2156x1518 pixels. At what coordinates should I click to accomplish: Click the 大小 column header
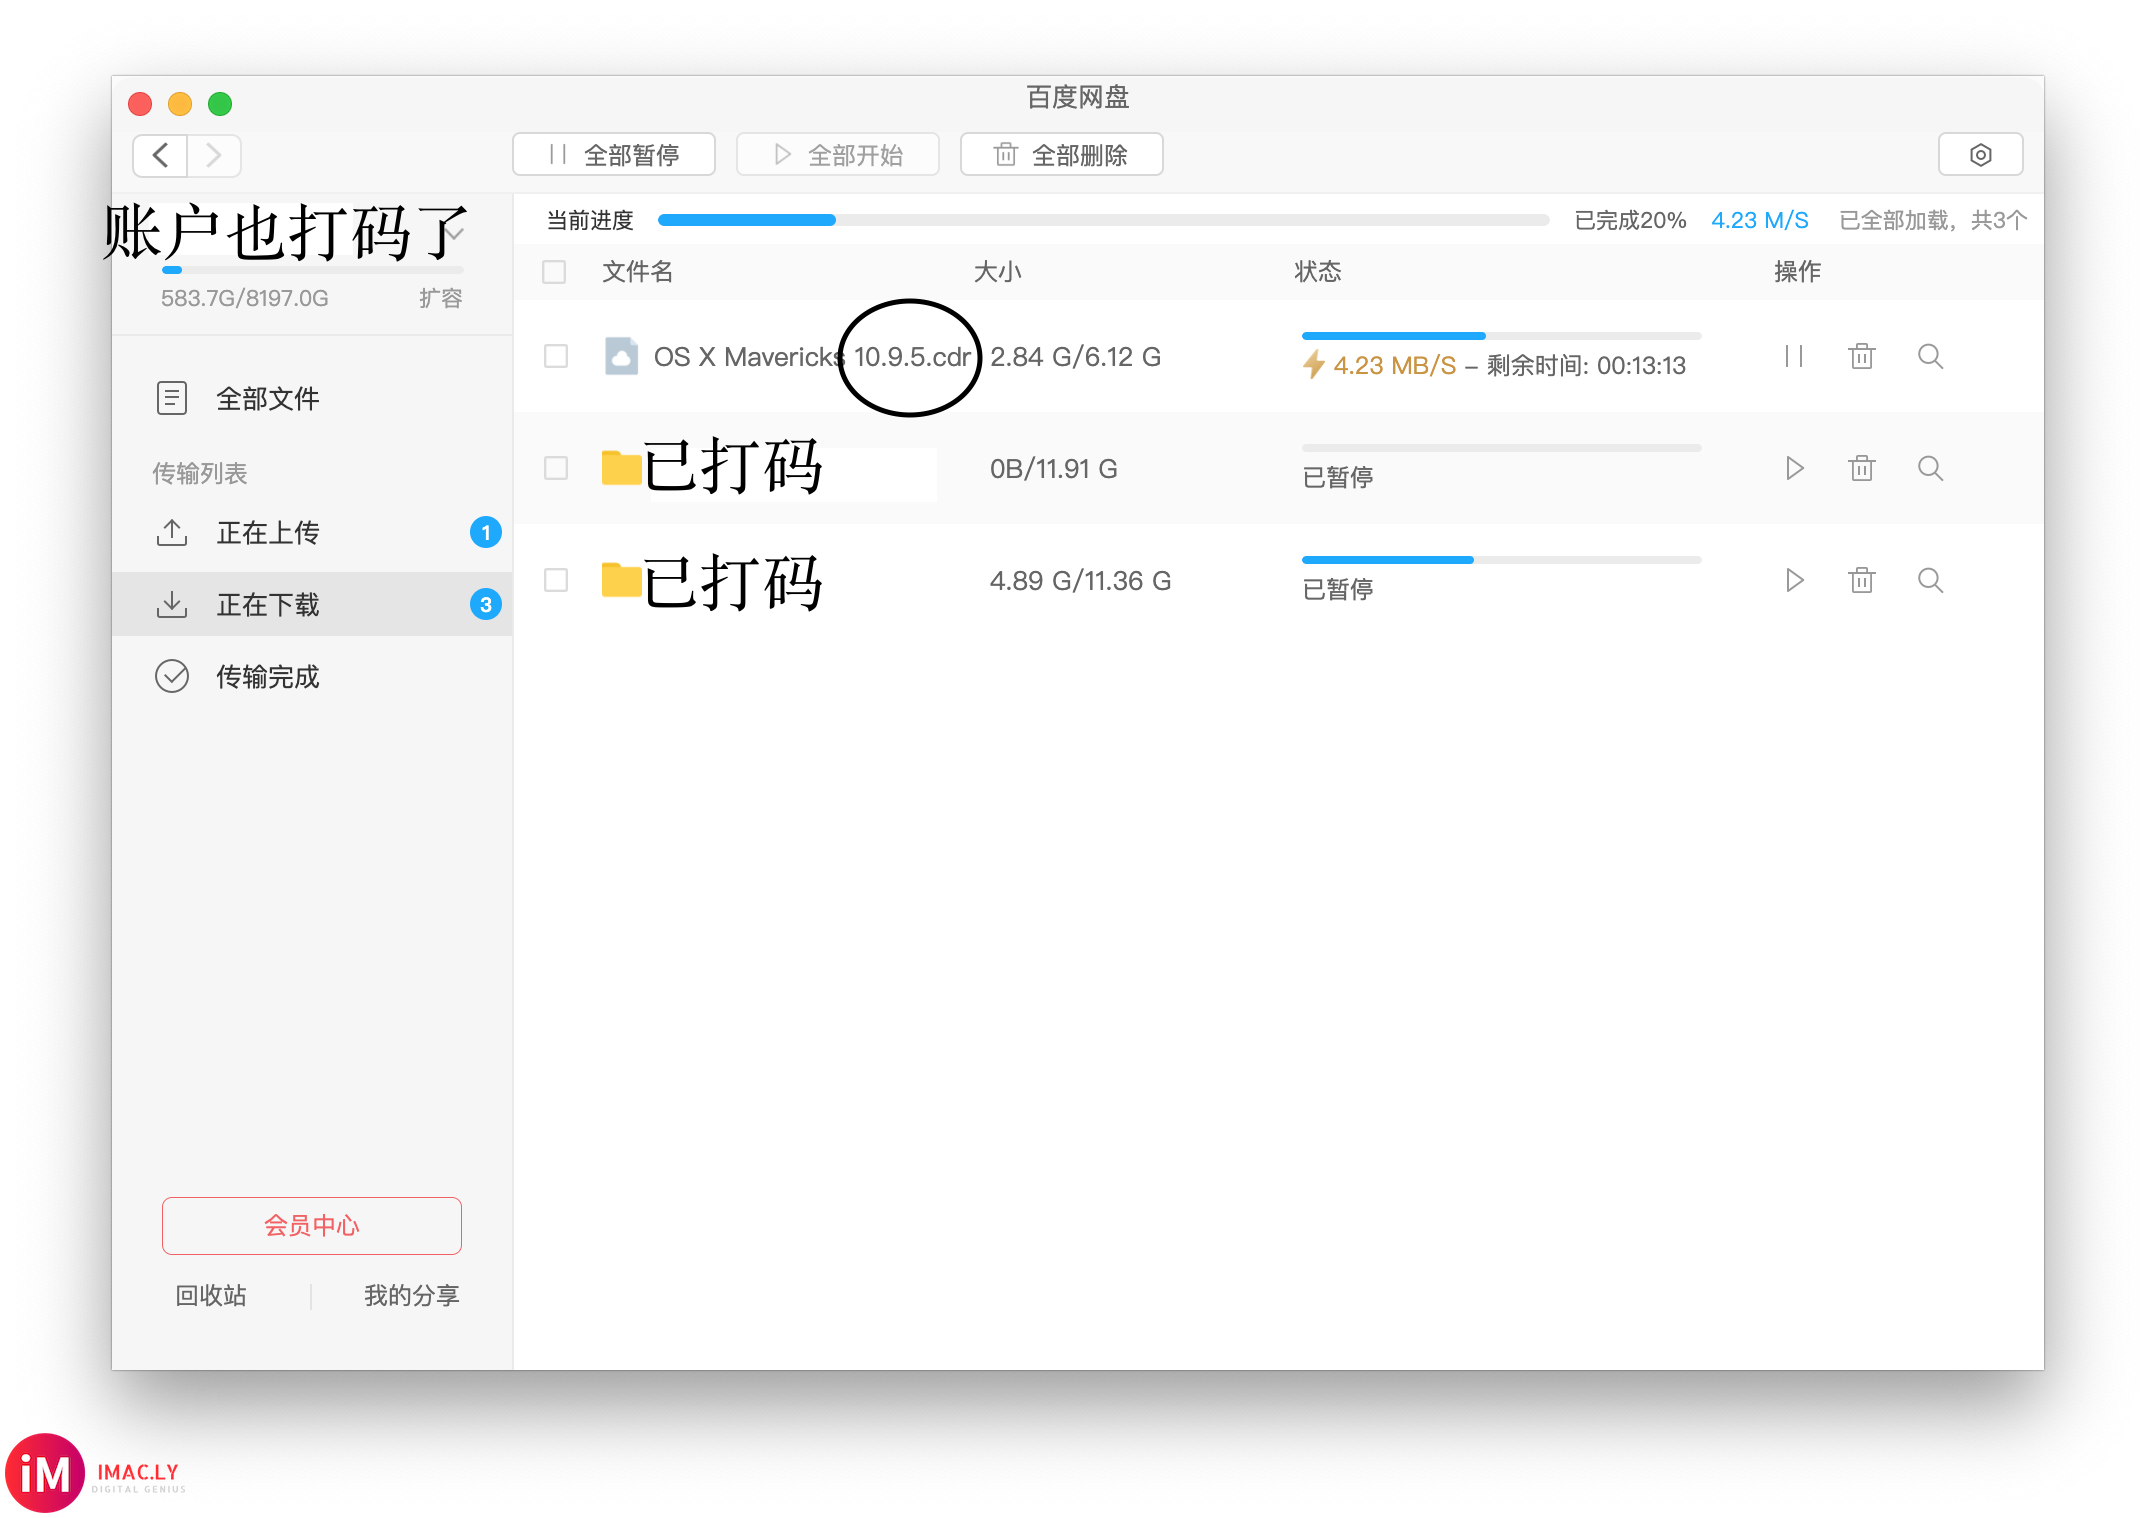pos(998,272)
